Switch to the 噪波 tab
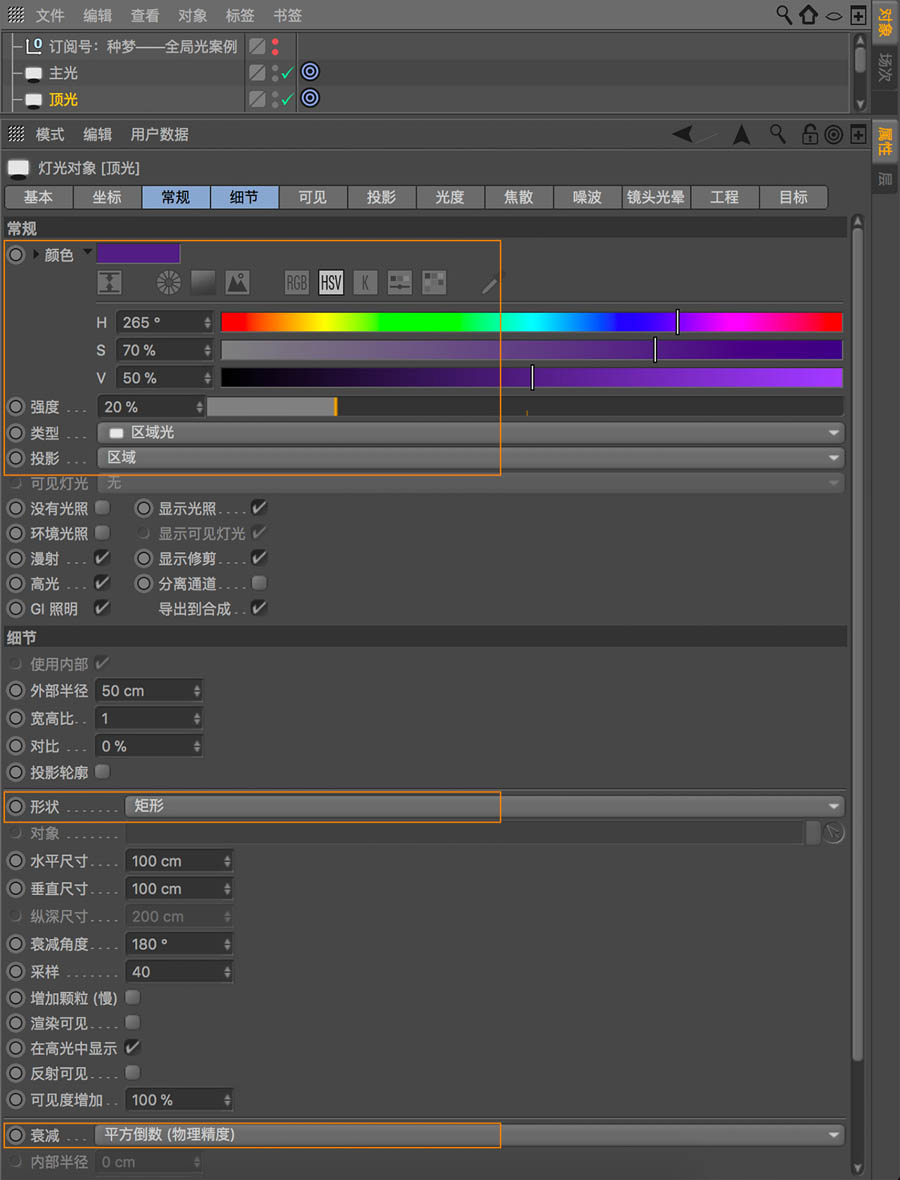This screenshot has height=1180, width=900. click(586, 197)
